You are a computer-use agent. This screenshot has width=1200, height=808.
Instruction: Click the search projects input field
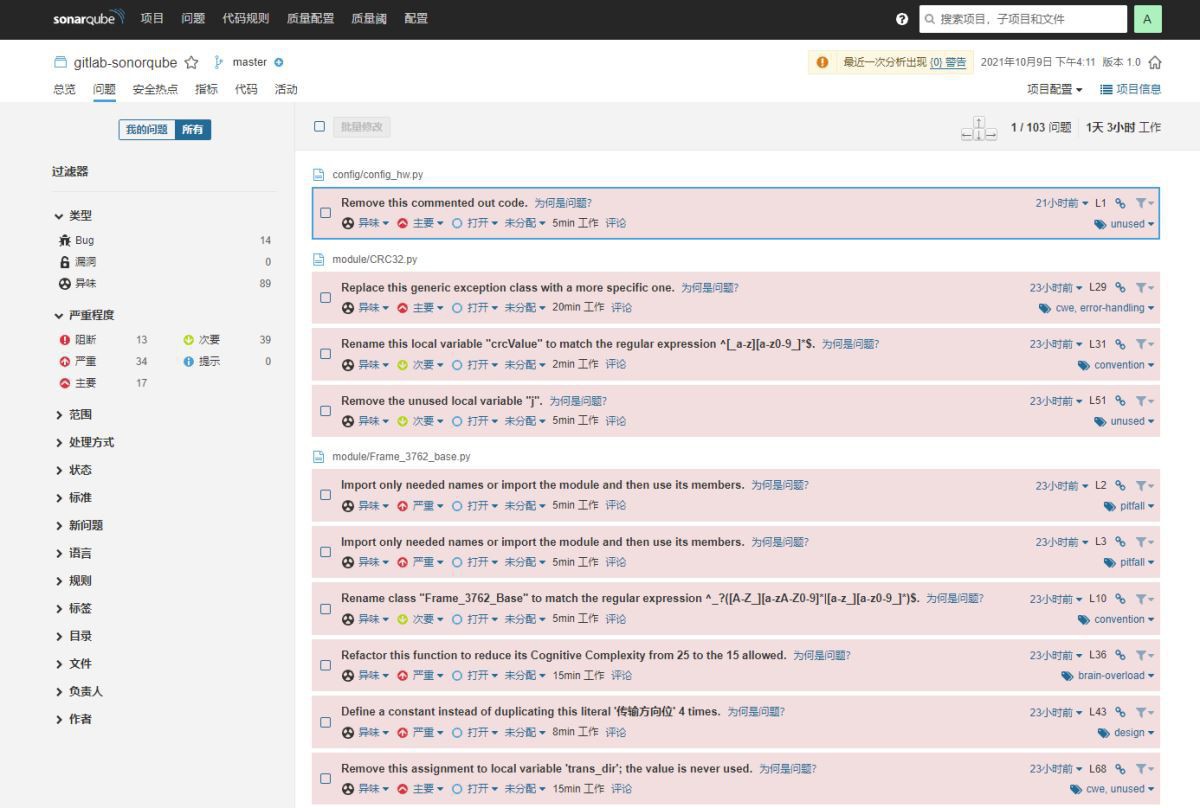click(1023, 19)
